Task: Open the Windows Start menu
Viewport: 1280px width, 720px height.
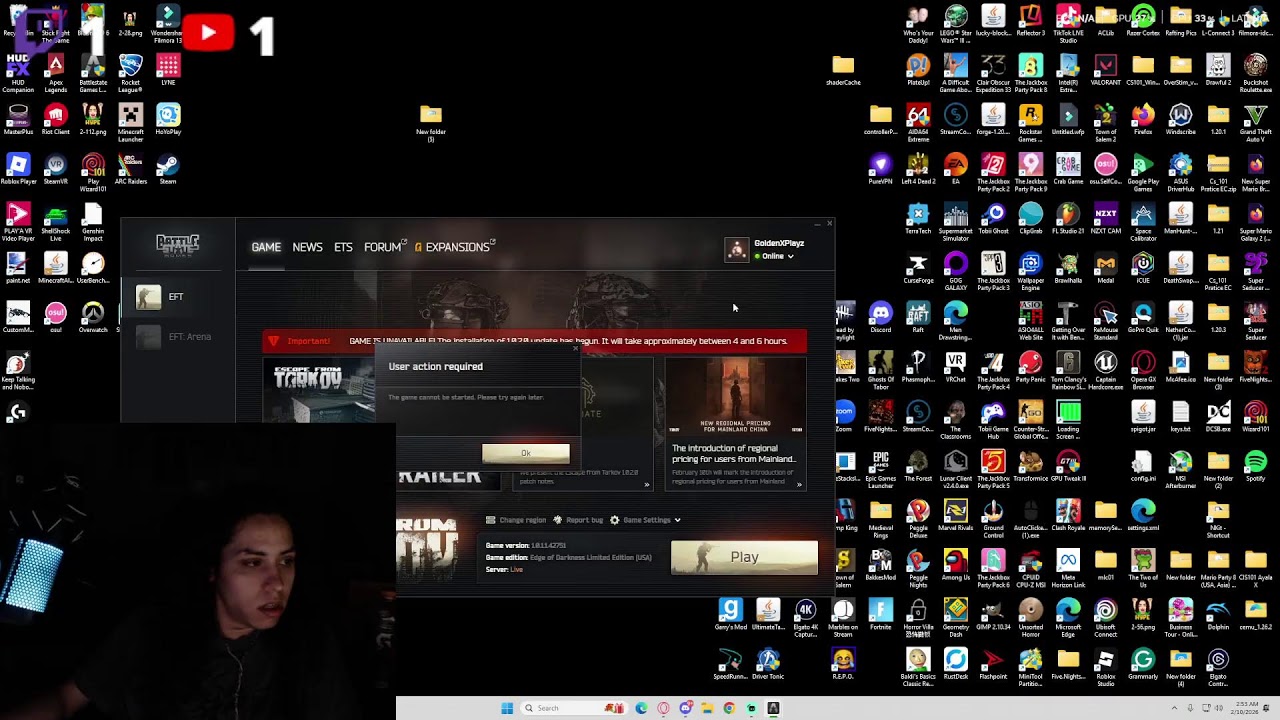Action: [507, 708]
